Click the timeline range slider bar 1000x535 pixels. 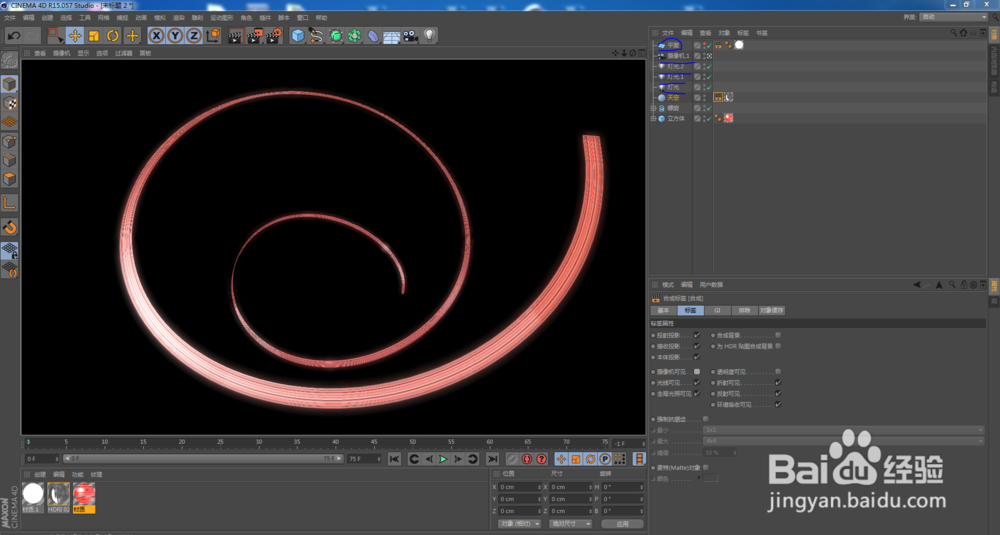tap(203, 458)
